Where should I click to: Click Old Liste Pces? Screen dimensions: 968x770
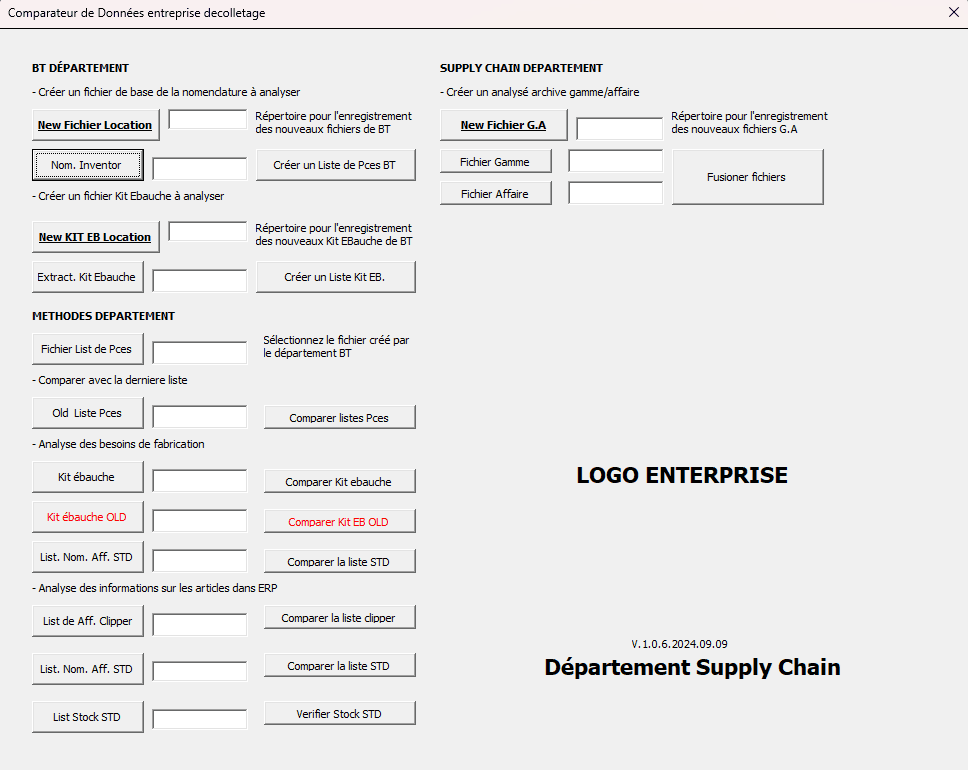click(87, 412)
